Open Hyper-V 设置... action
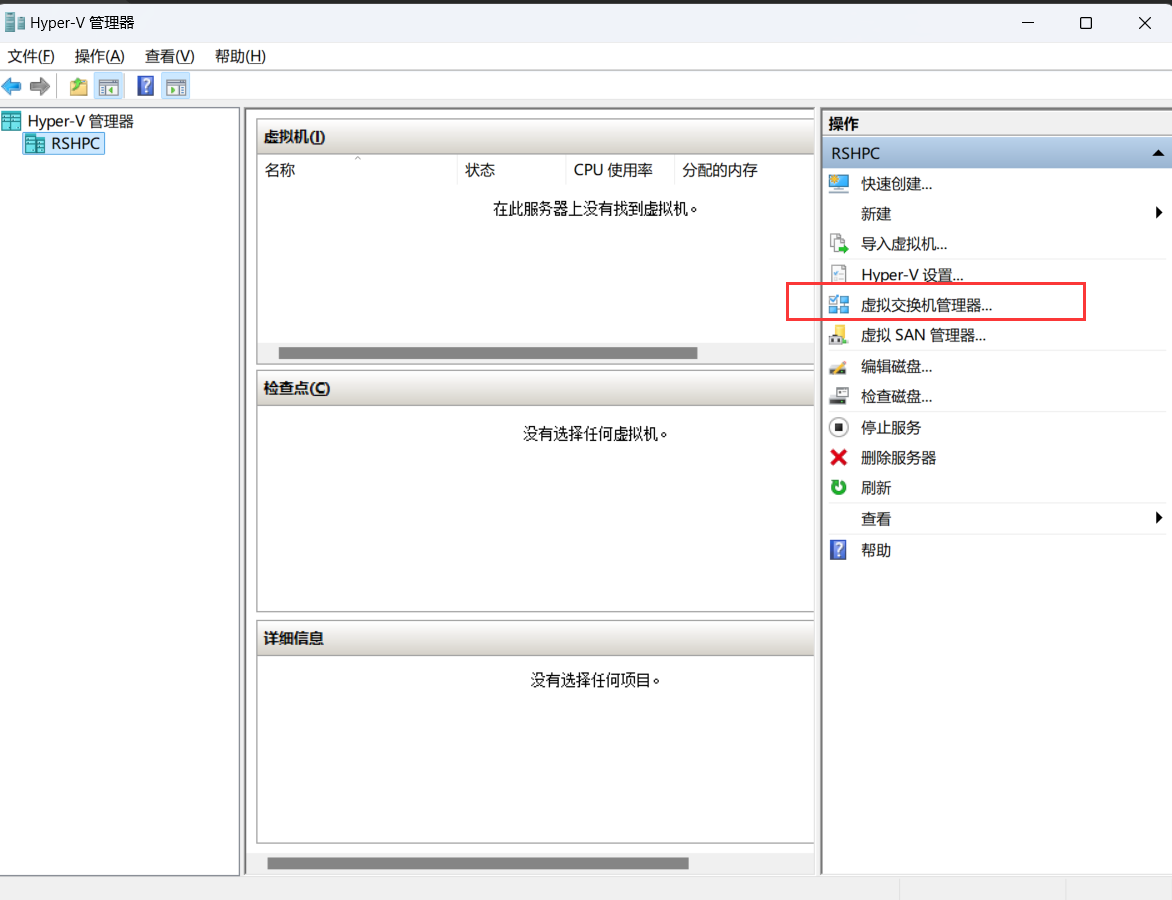Image resolution: width=1172 pixels, height=900 pixels. coord(911,275)
